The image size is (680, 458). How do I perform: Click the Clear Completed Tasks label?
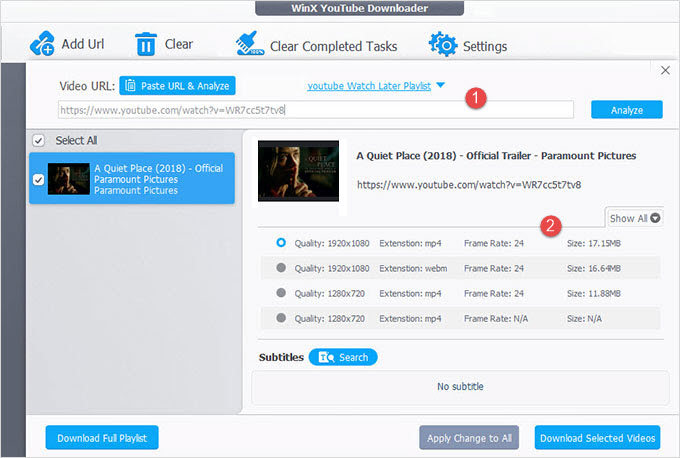coord(333,46)
